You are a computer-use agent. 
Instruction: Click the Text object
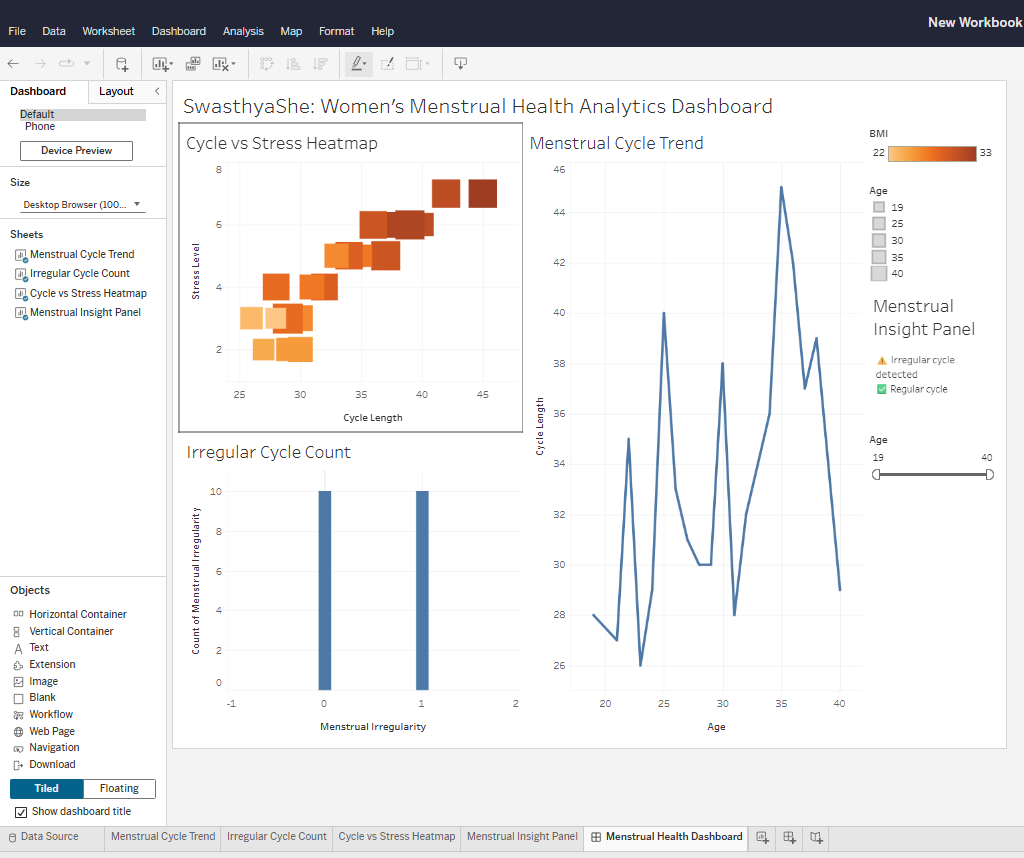(39, 648)
